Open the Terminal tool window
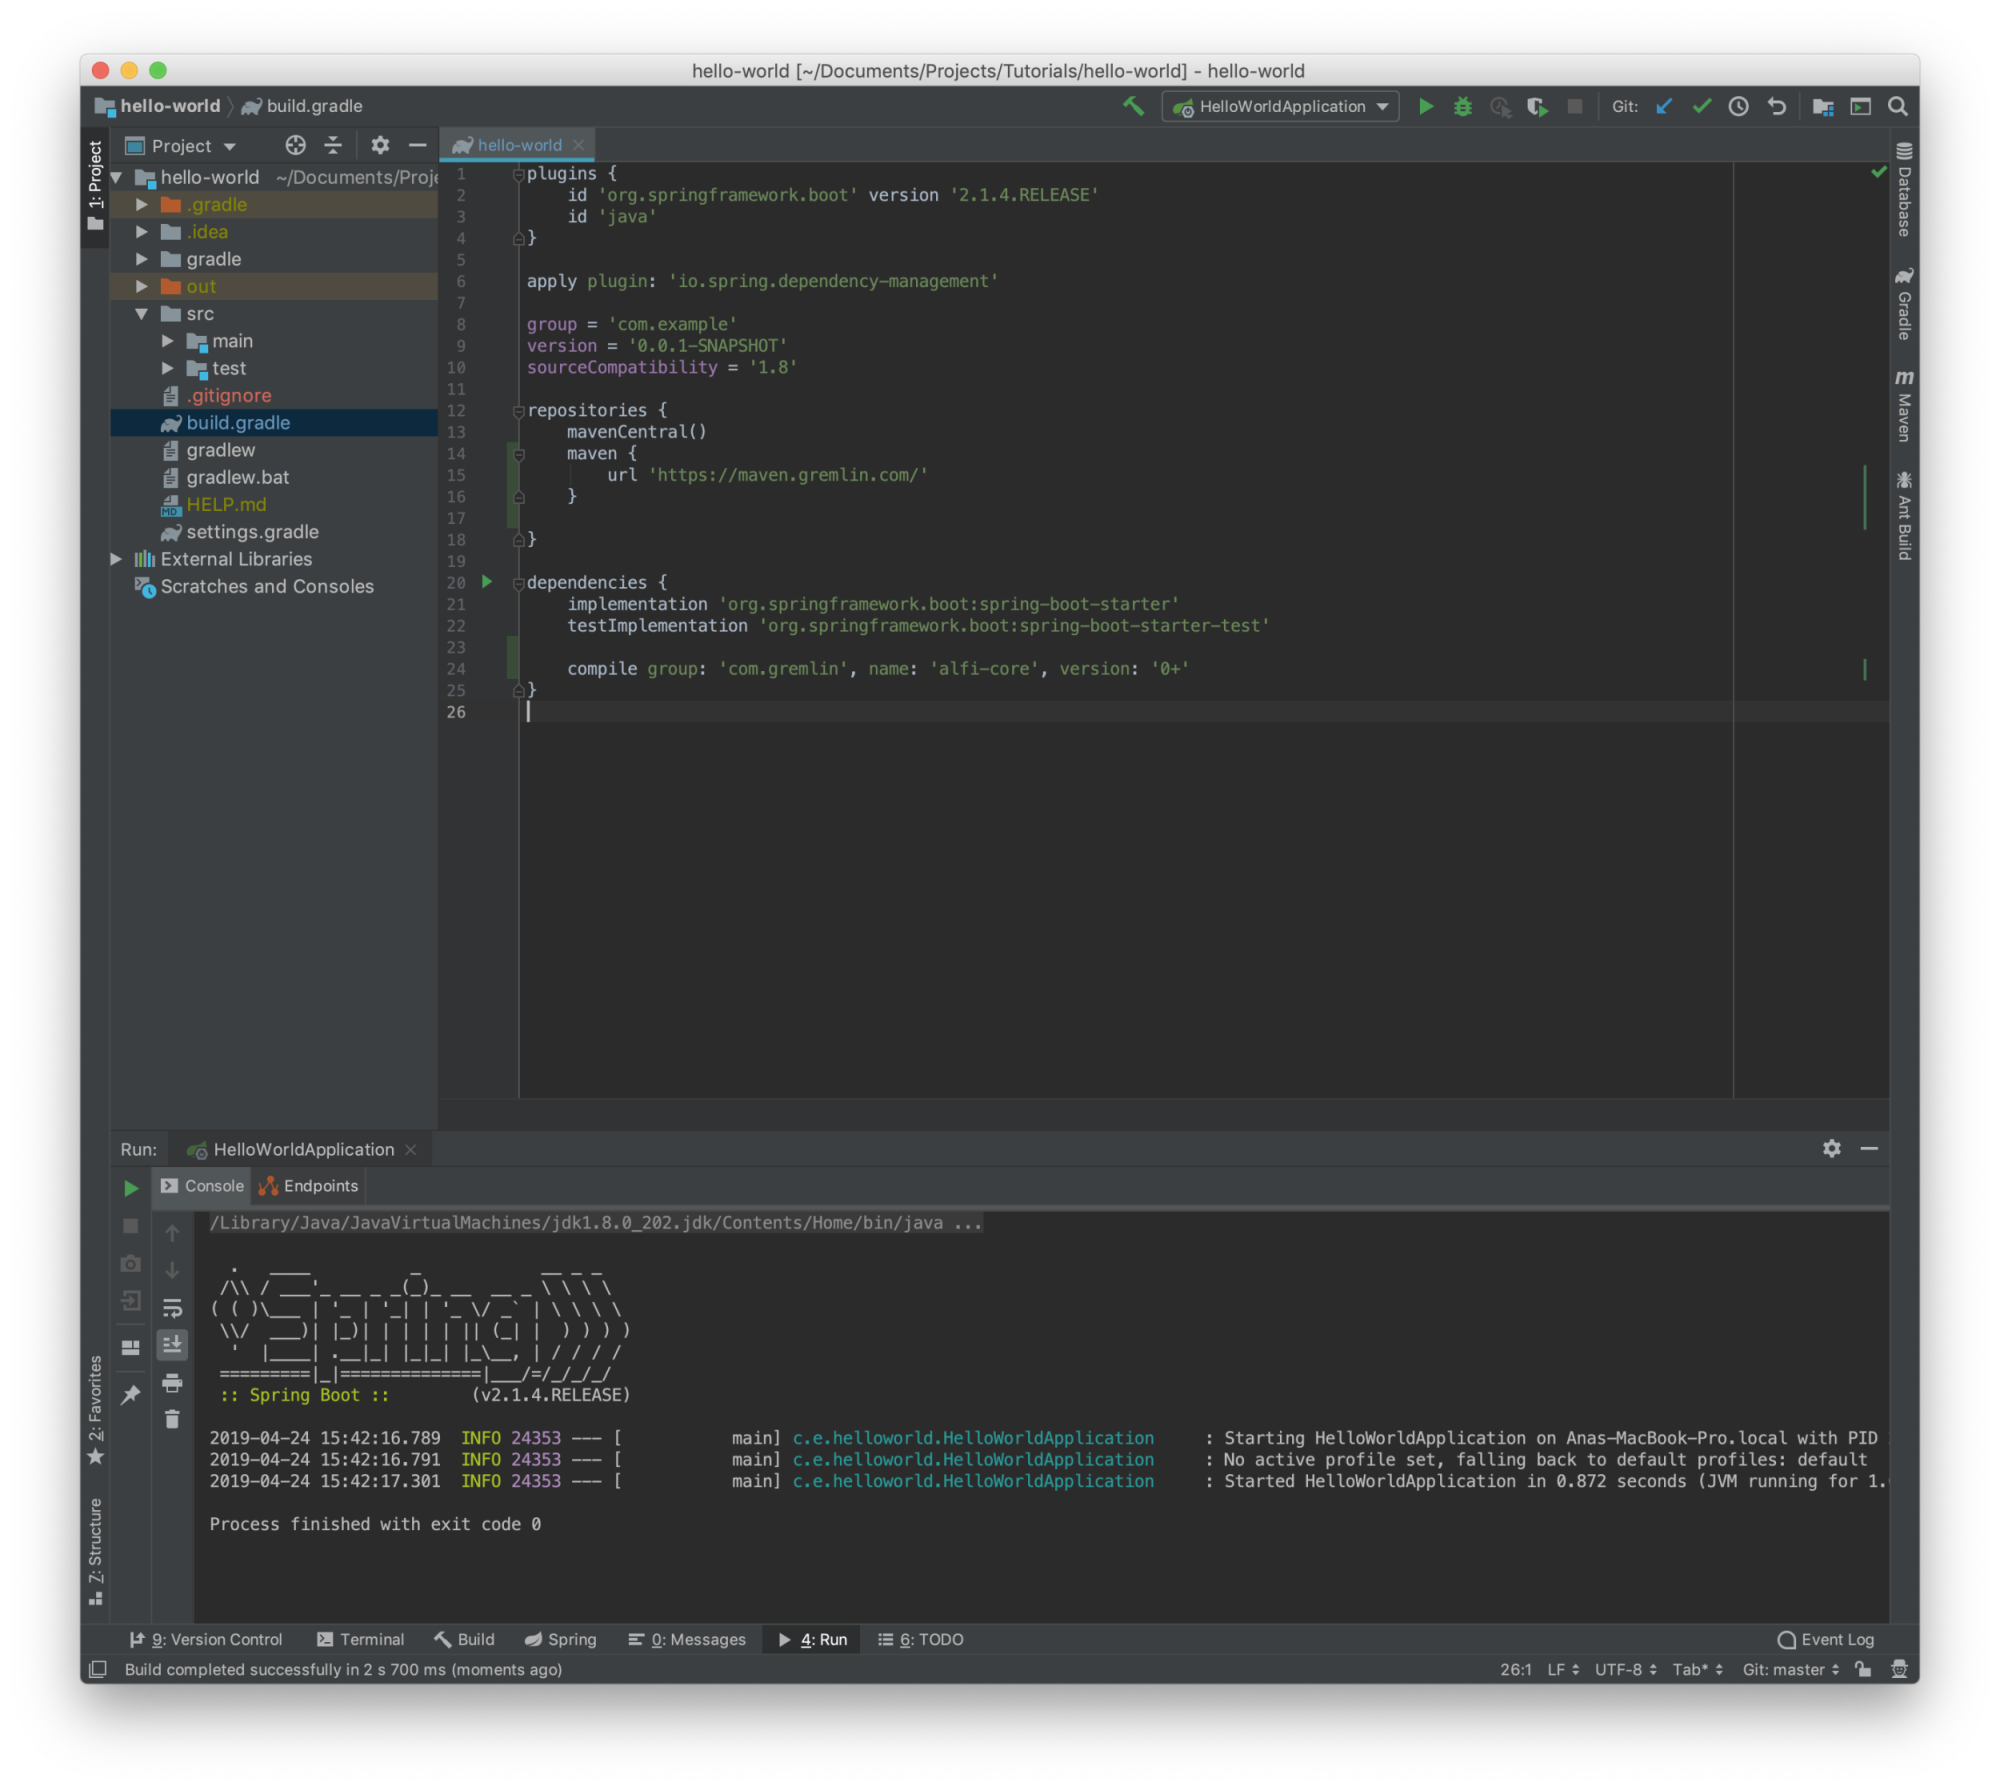This screenshot has width=2000, height=1790. click(360, 1639)
